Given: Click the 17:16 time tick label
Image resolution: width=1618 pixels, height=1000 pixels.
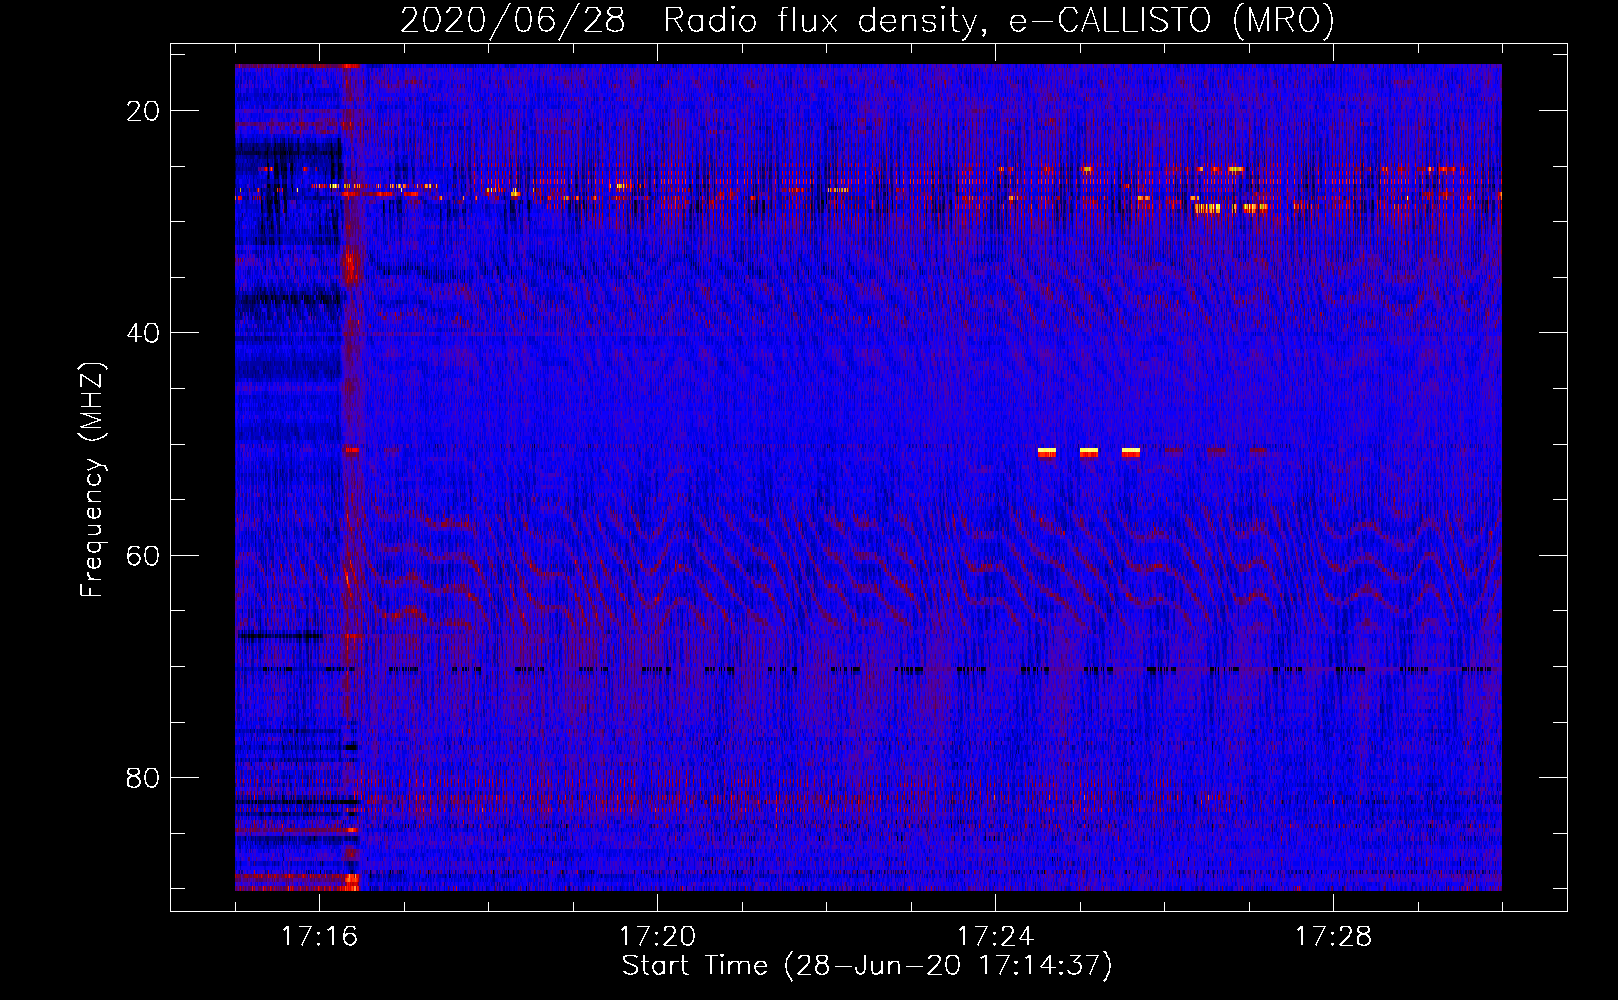Looking at the screenshot, I should [x=319, y=936].
